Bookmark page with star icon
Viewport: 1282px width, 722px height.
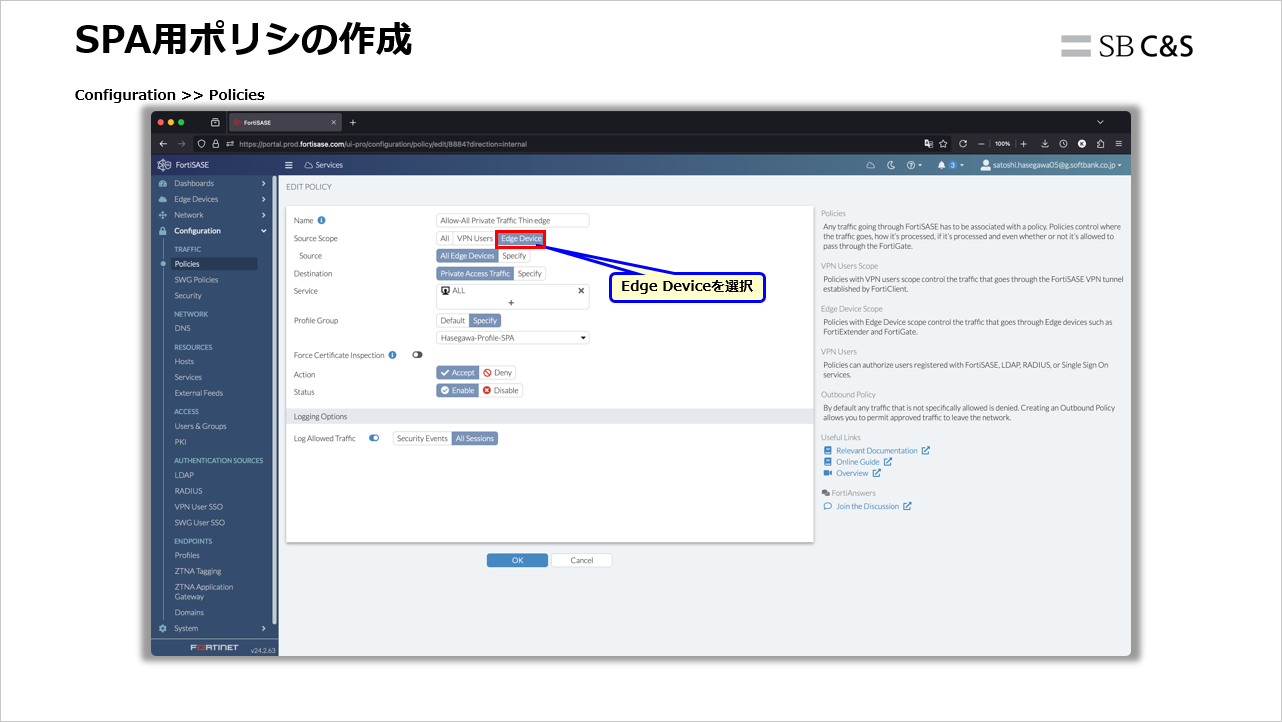point(943,143)
